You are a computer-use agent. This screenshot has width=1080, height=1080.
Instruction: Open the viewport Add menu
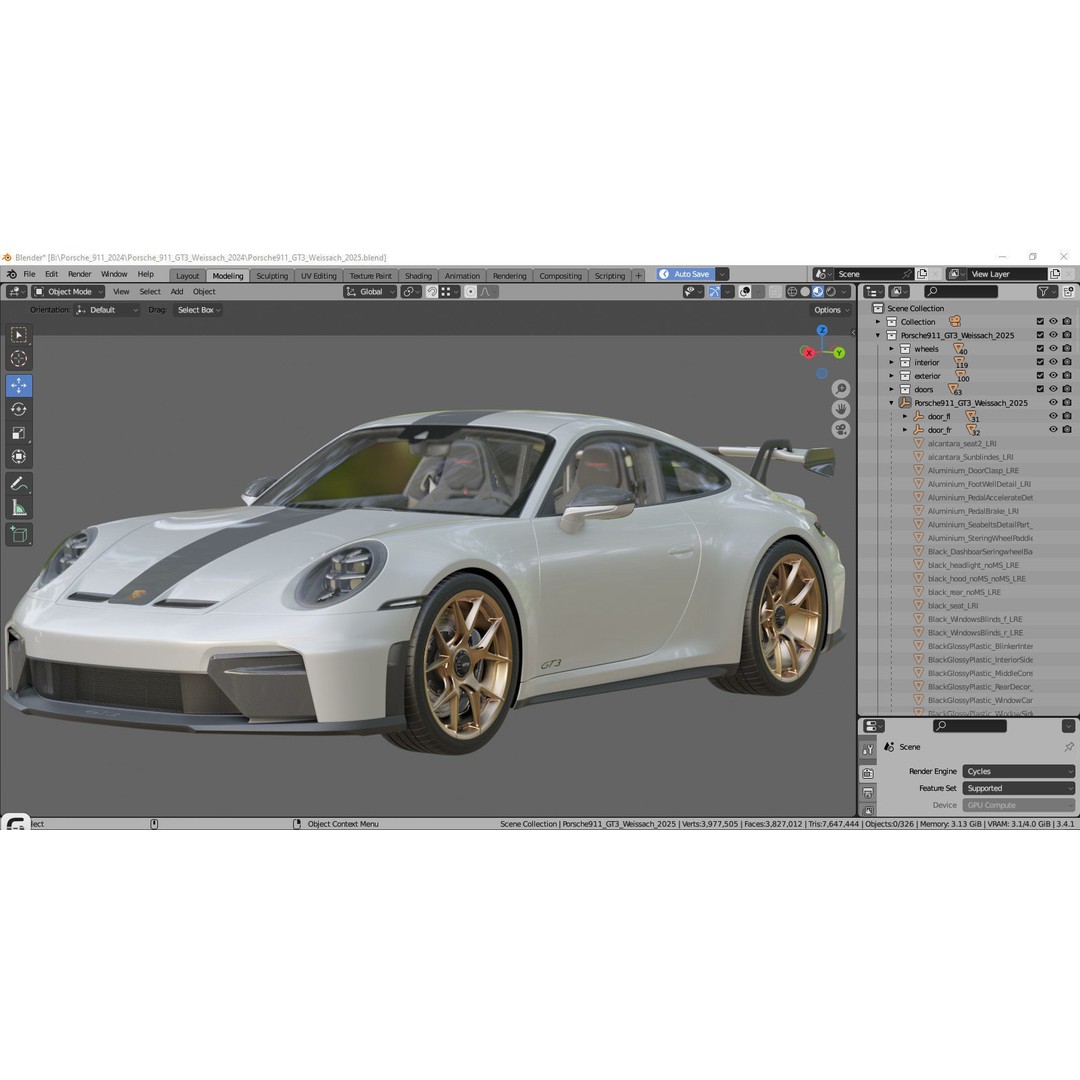(177, 292)
